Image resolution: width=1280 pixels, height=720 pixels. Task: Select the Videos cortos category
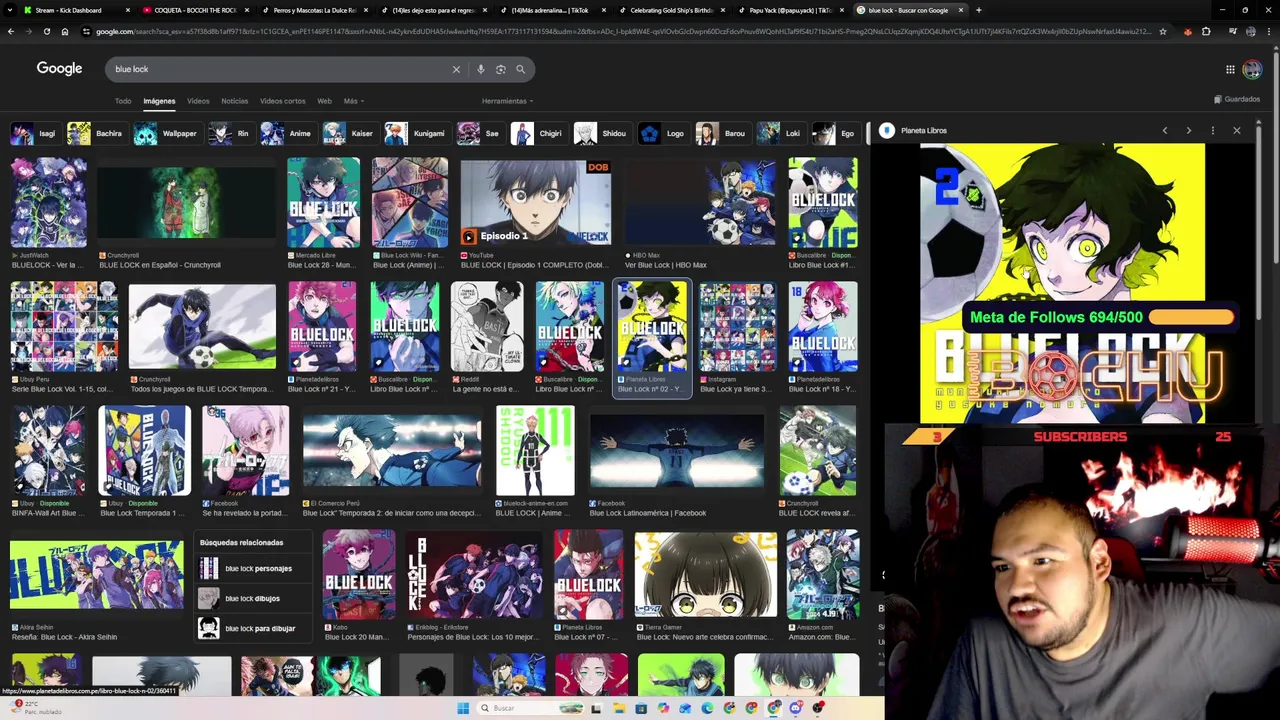coord(283,101)
